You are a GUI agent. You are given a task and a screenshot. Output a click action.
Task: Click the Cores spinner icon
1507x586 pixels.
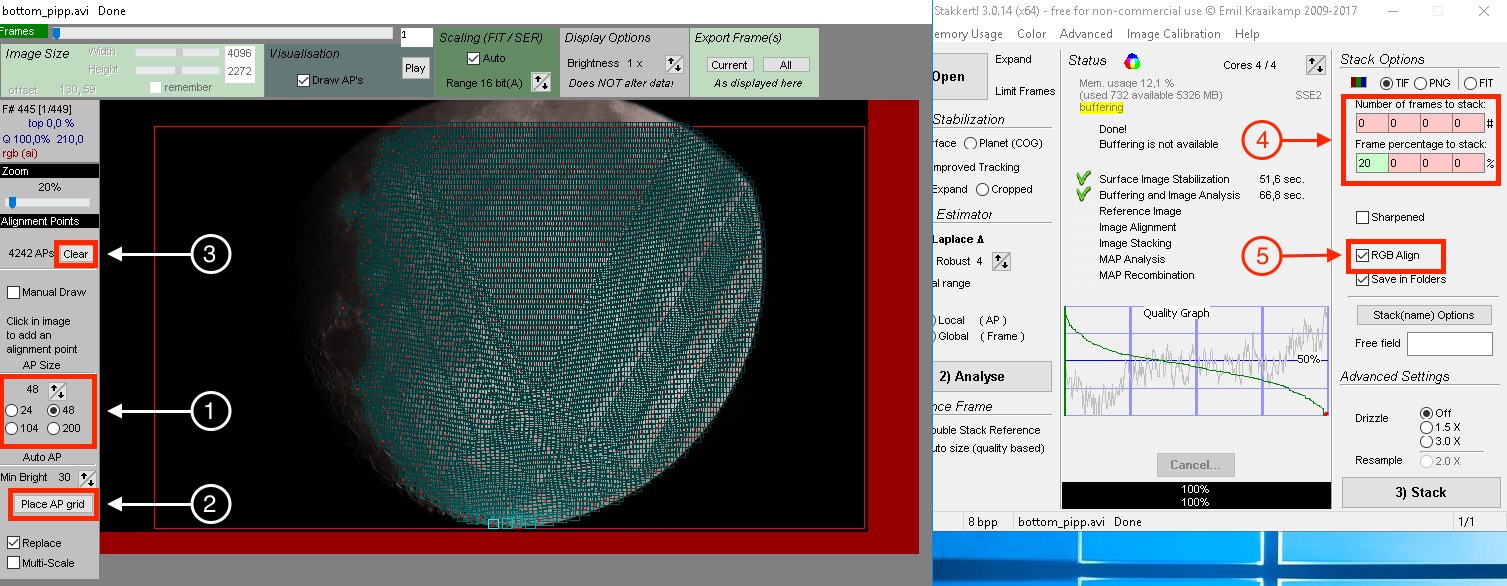(x=1315, y=66)
